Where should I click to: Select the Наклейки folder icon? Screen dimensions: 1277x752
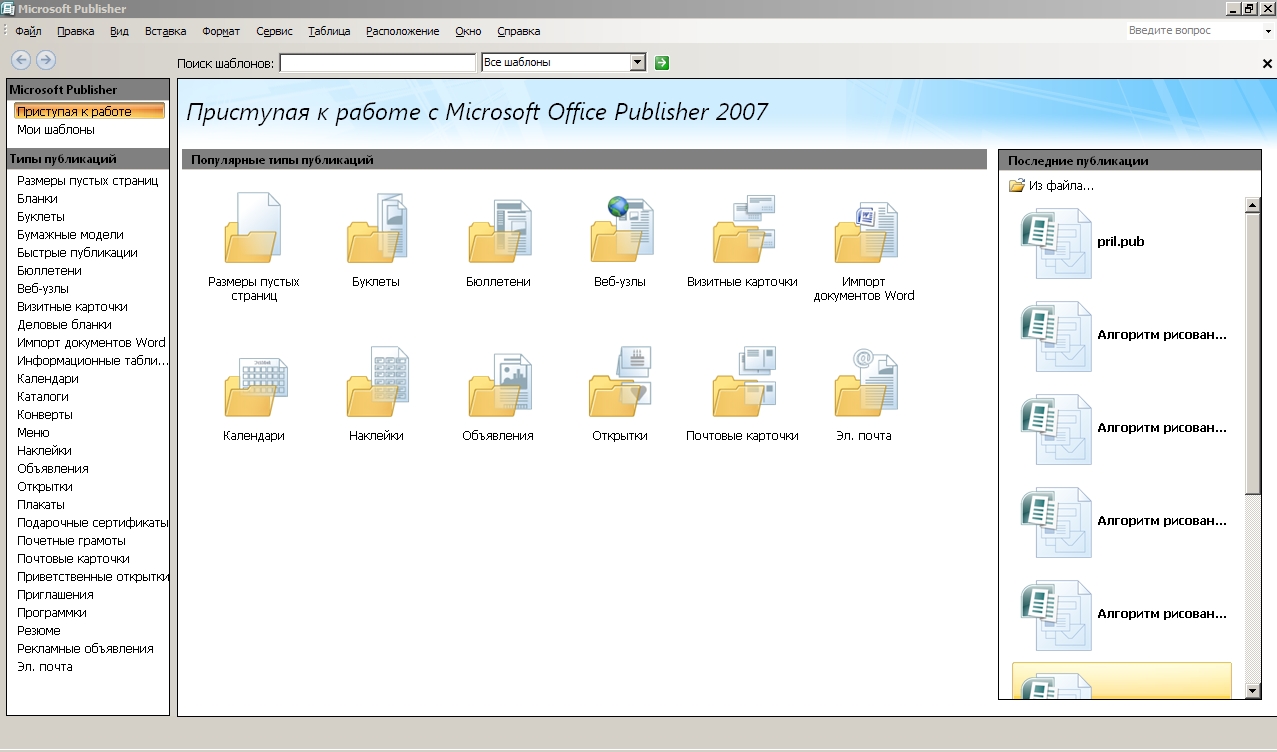coord(377,383)
